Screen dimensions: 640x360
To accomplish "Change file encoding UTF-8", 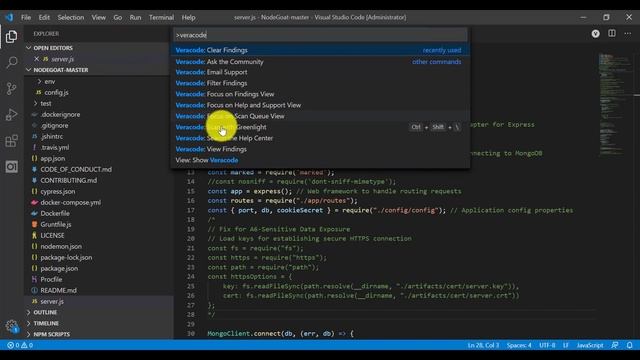I will [547, 345].
